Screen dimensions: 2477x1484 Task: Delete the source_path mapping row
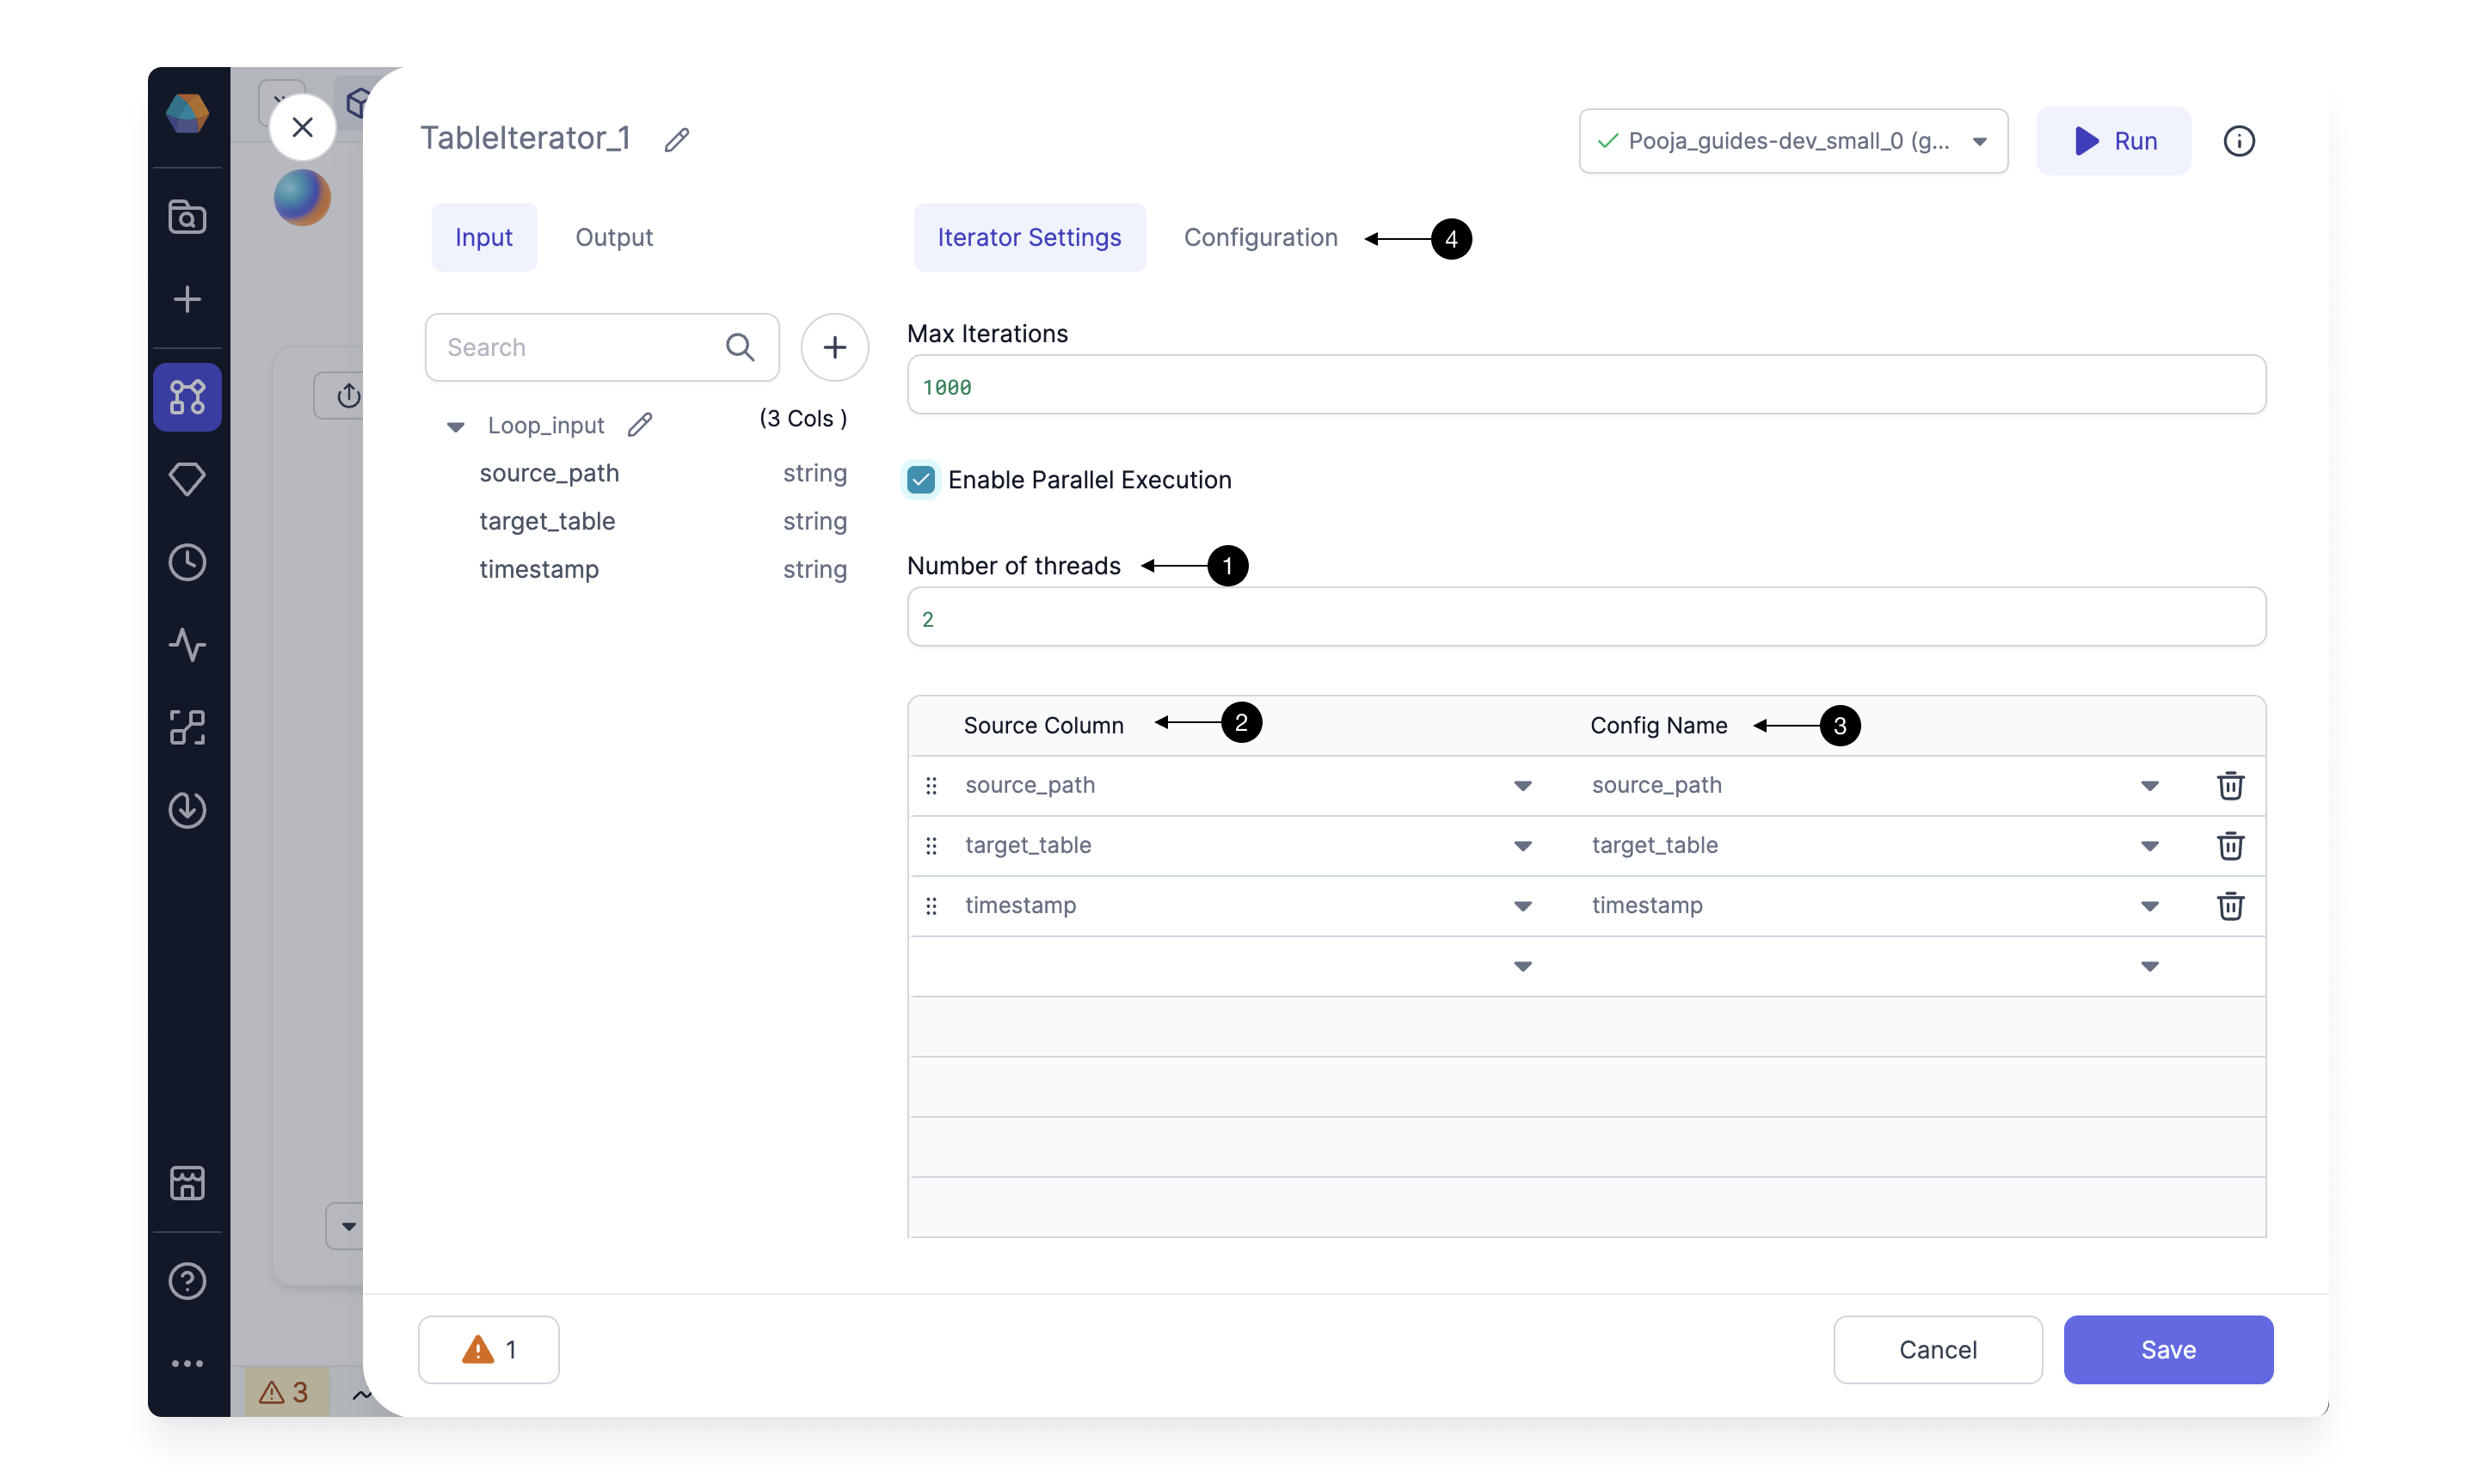pyautogui.click(x=2229, y=785)
